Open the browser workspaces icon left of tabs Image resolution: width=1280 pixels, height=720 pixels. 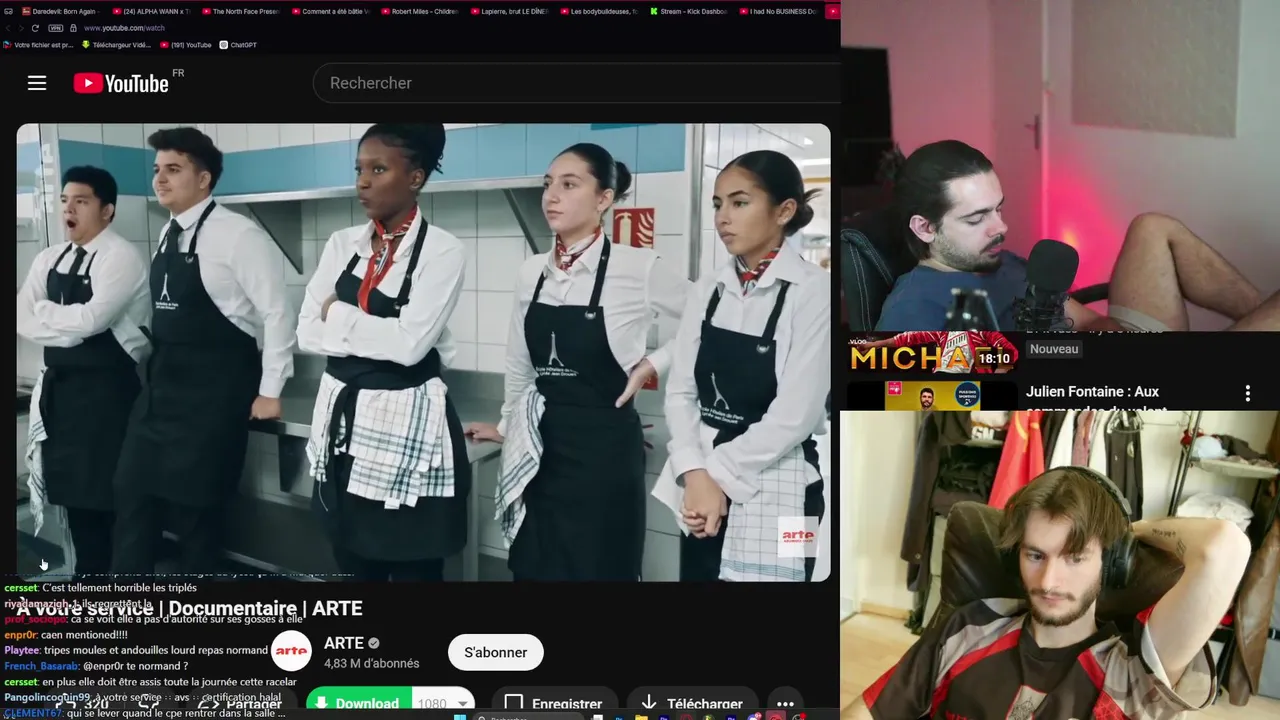pos(9,11)
